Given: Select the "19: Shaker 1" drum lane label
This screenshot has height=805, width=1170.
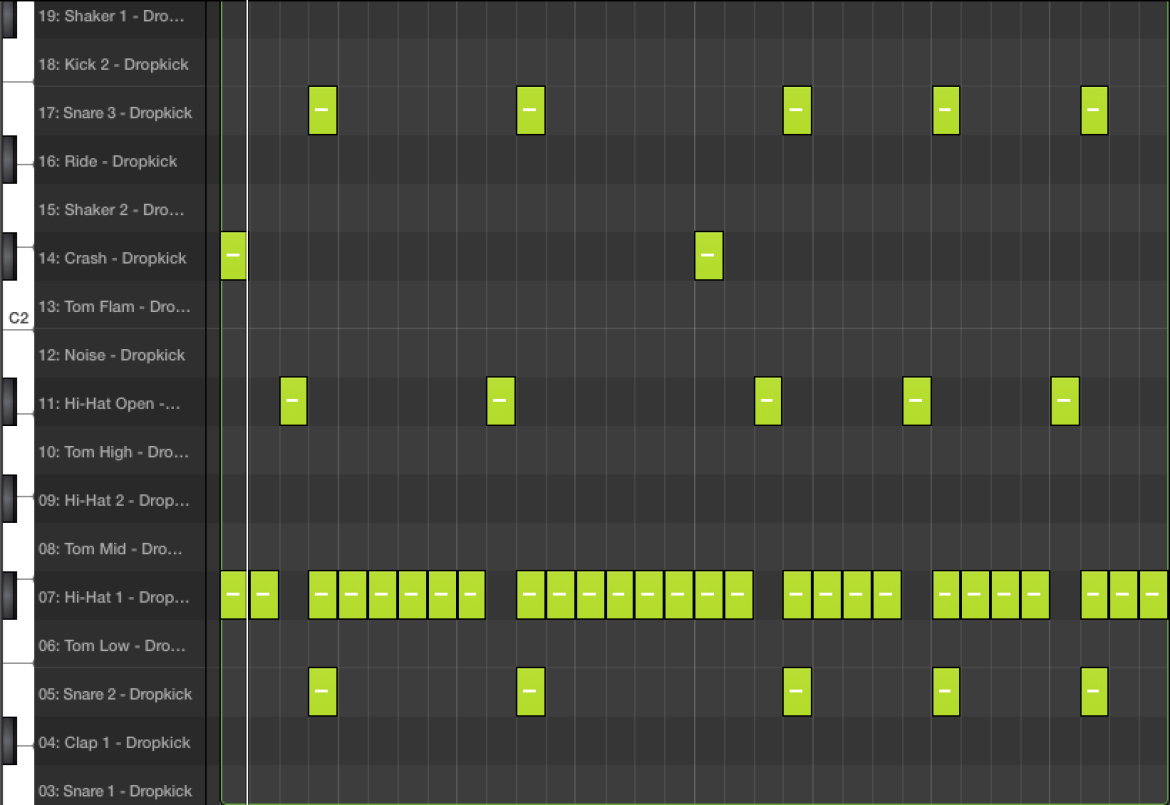Looking at the screenshot, I should (x=111, y=16).
